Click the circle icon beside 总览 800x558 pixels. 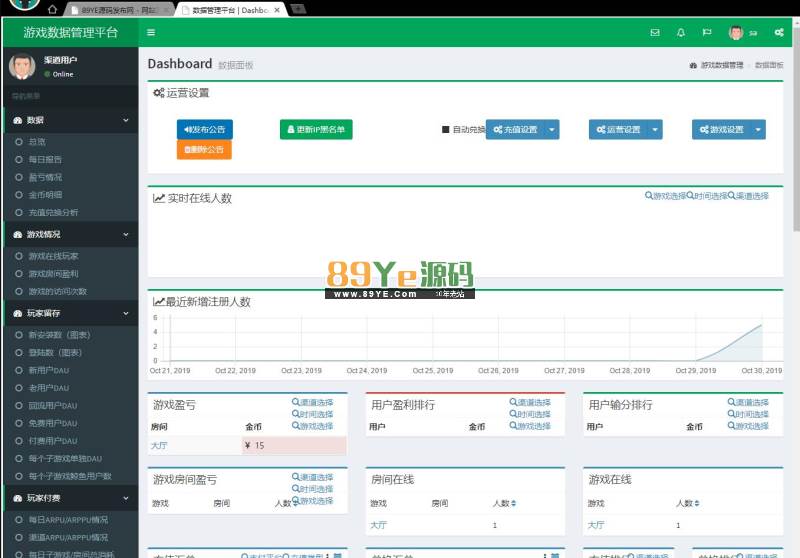[x=19, y=142]
